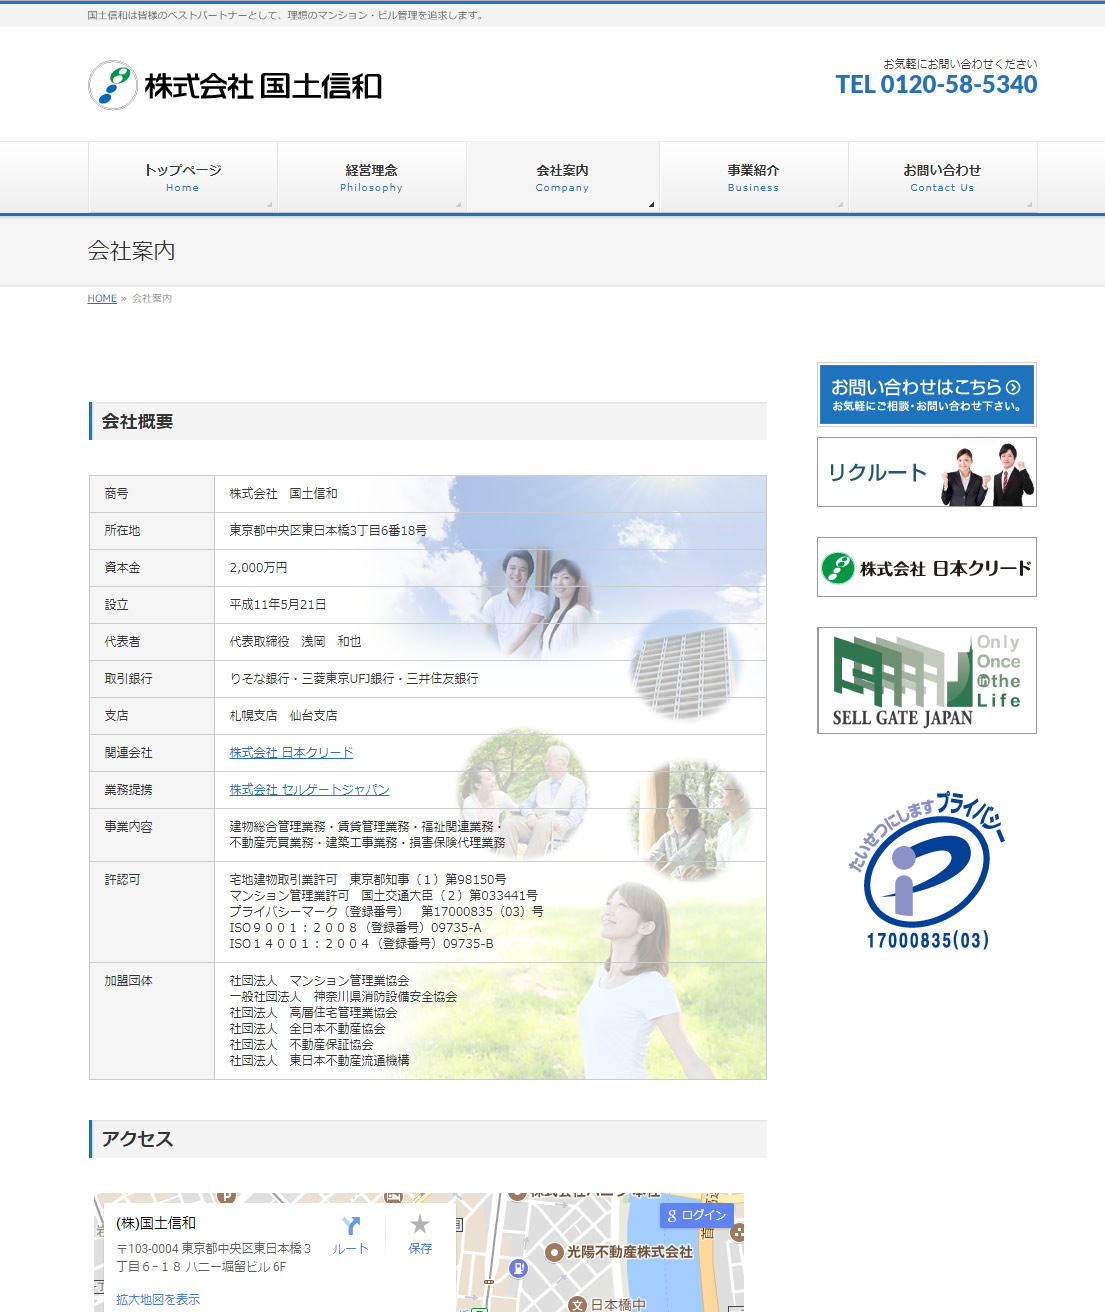
Task: Click the 日本橋中 school map marker
Action: point(578,1304)
